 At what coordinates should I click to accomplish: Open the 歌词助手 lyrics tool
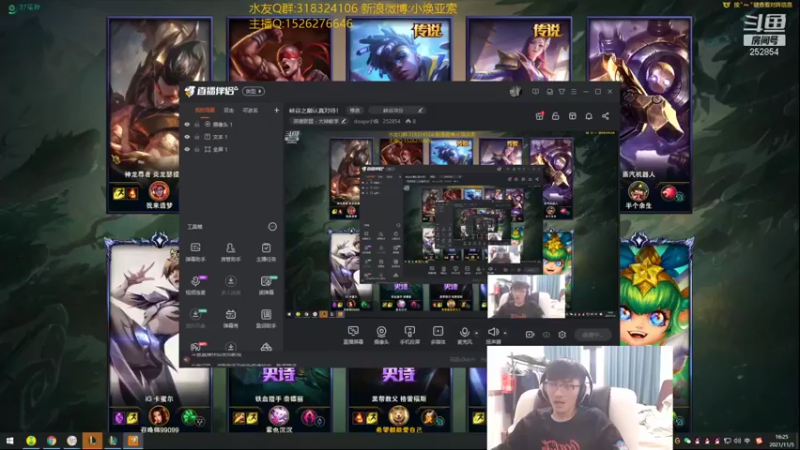[x=266, y=318]
